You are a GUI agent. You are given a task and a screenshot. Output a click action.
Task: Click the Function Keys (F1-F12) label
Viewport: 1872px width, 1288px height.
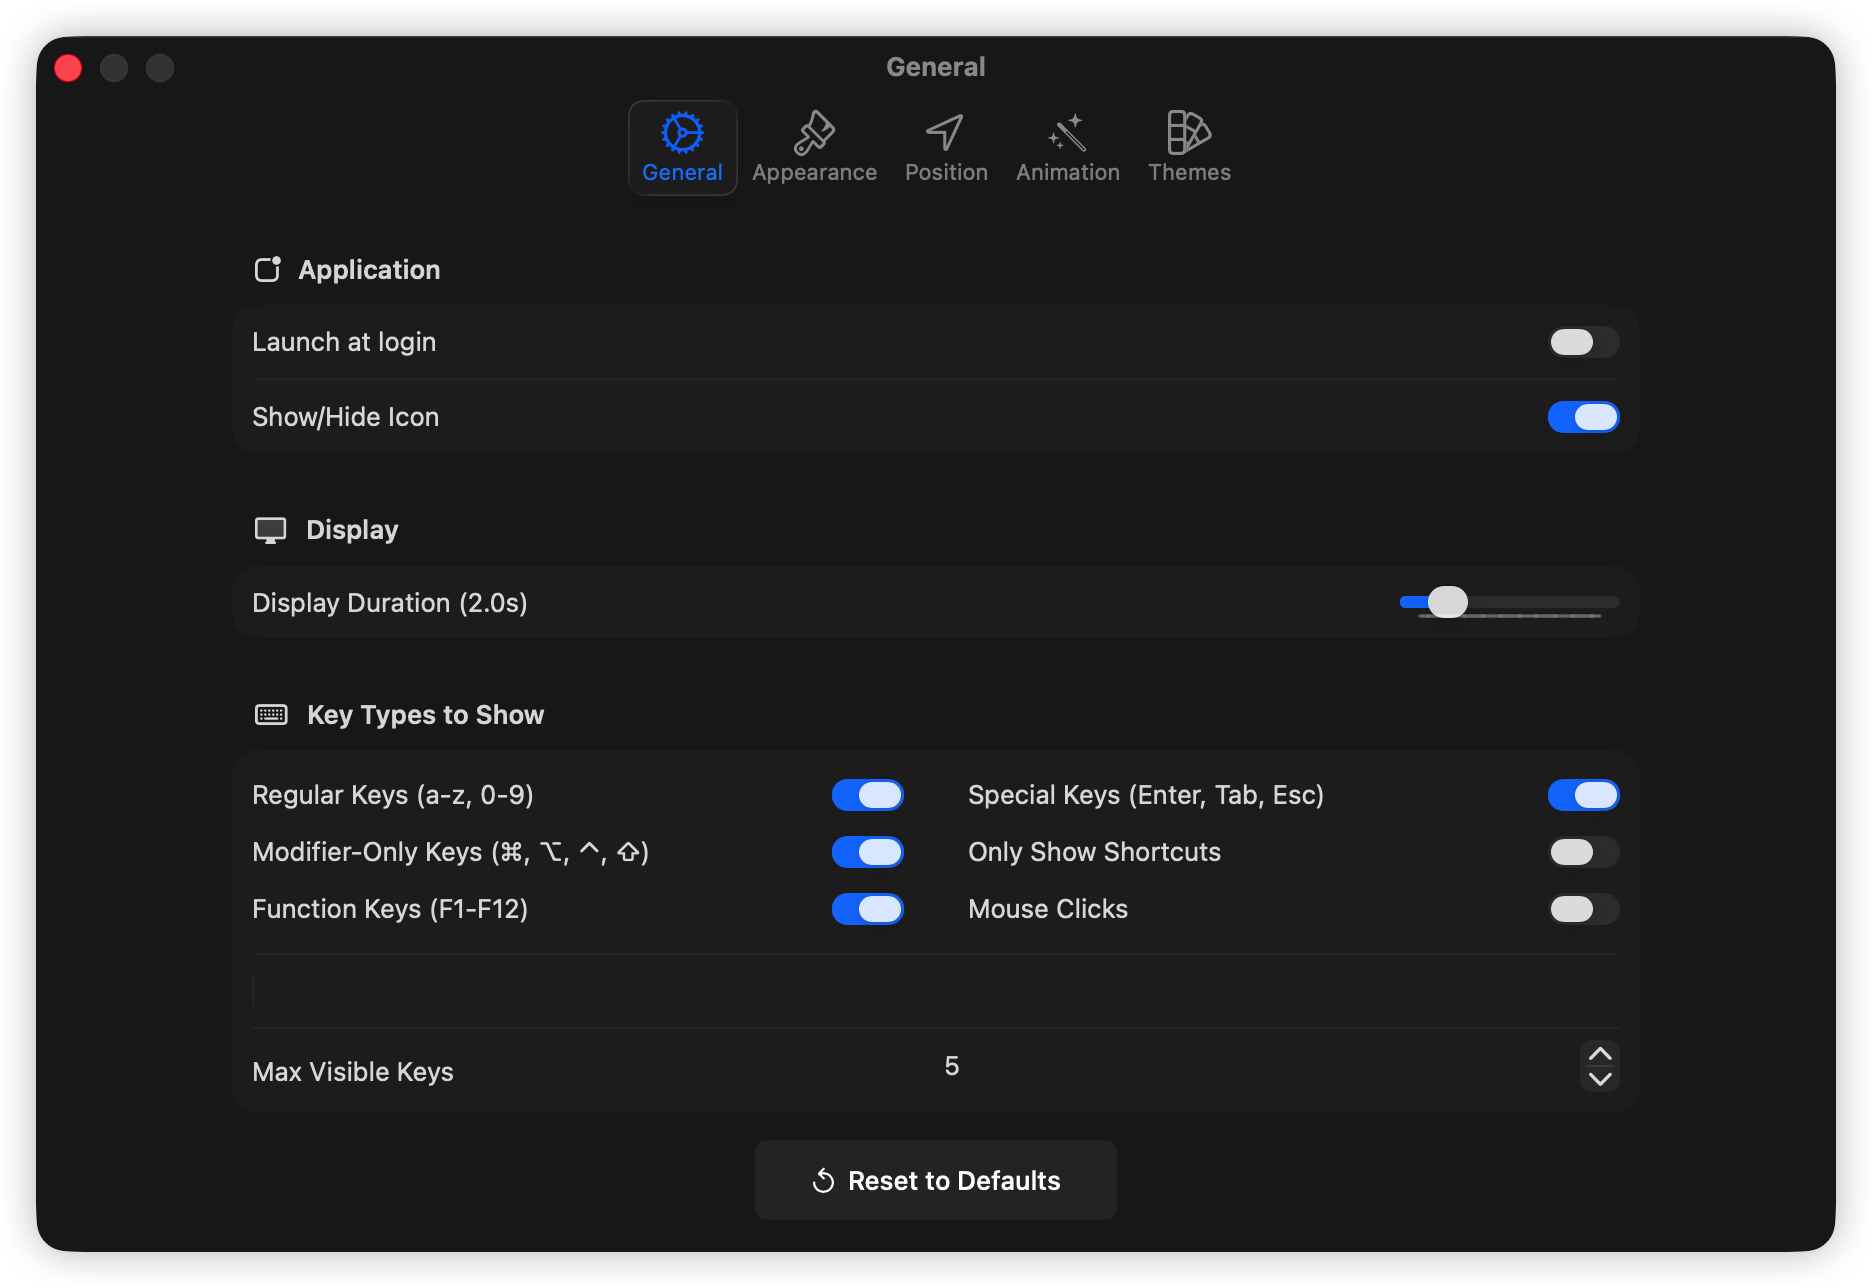(390, 909)
